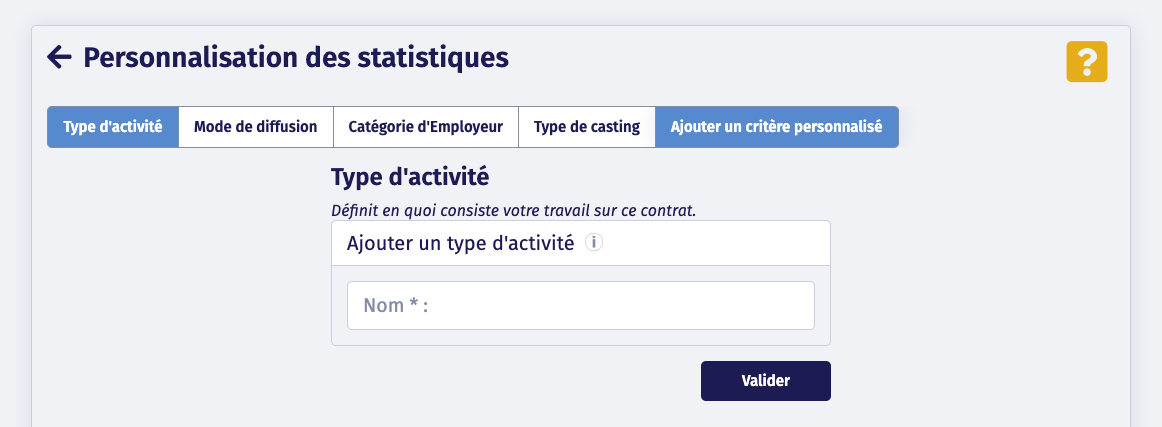Switch to the Type d'activité tab

113,127
